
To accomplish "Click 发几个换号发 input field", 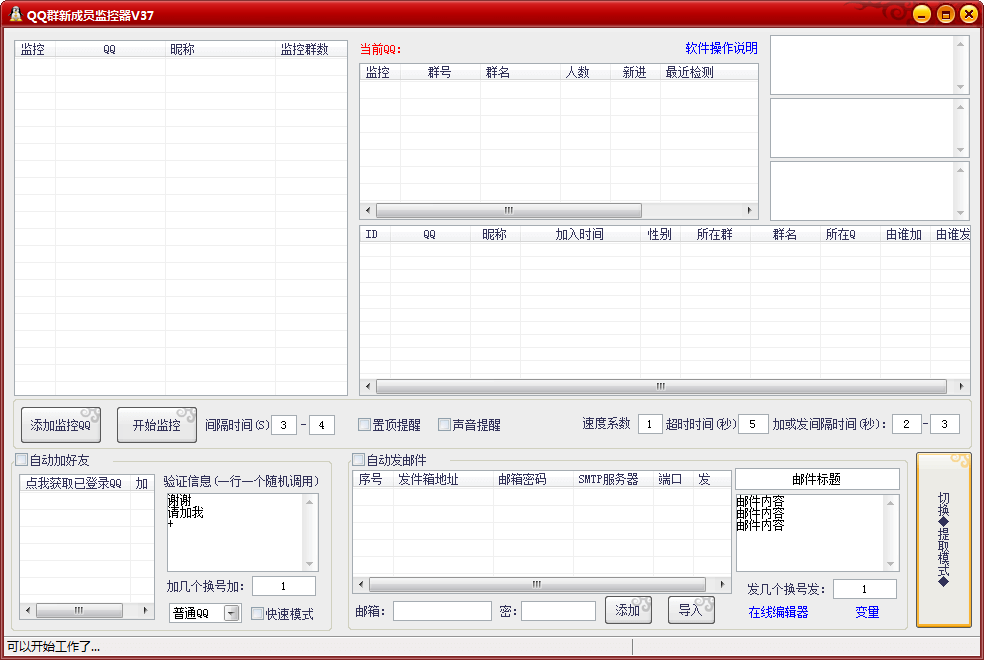I will click(x=865, y=589).
